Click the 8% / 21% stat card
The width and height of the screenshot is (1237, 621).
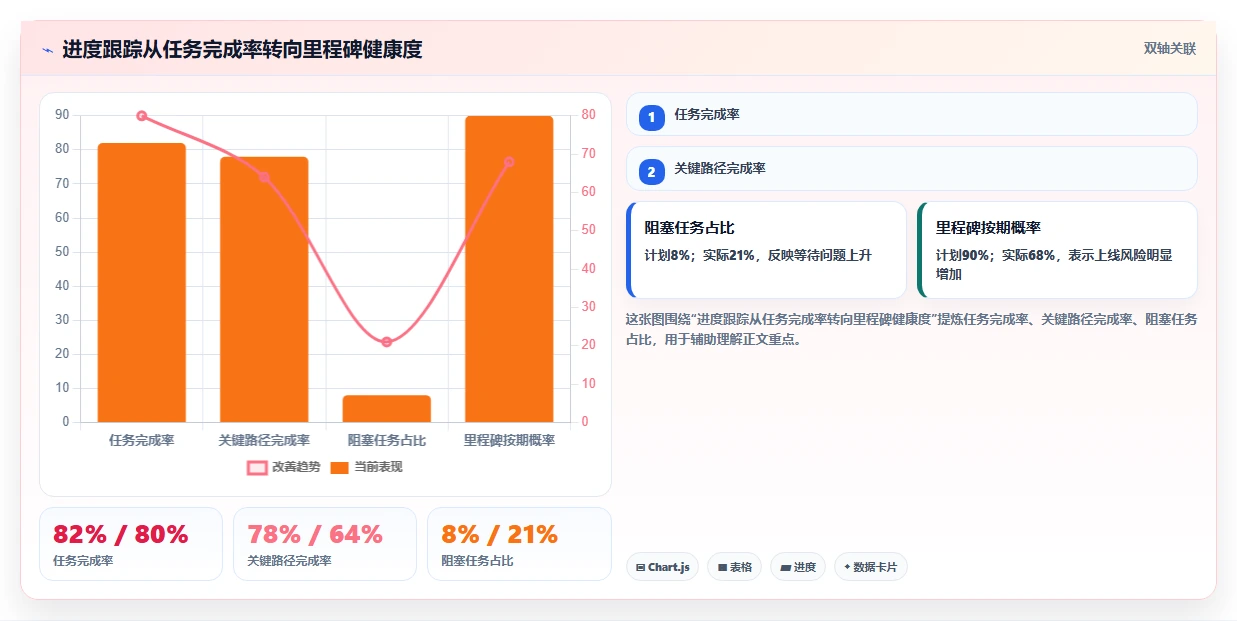[519, 544]
